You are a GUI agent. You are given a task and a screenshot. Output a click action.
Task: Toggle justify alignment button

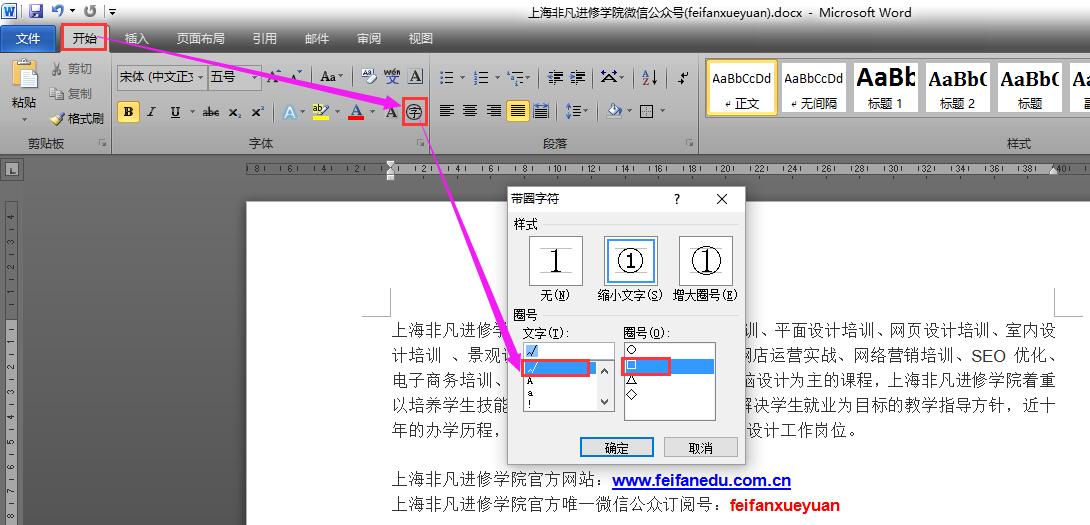coord(517,111)
